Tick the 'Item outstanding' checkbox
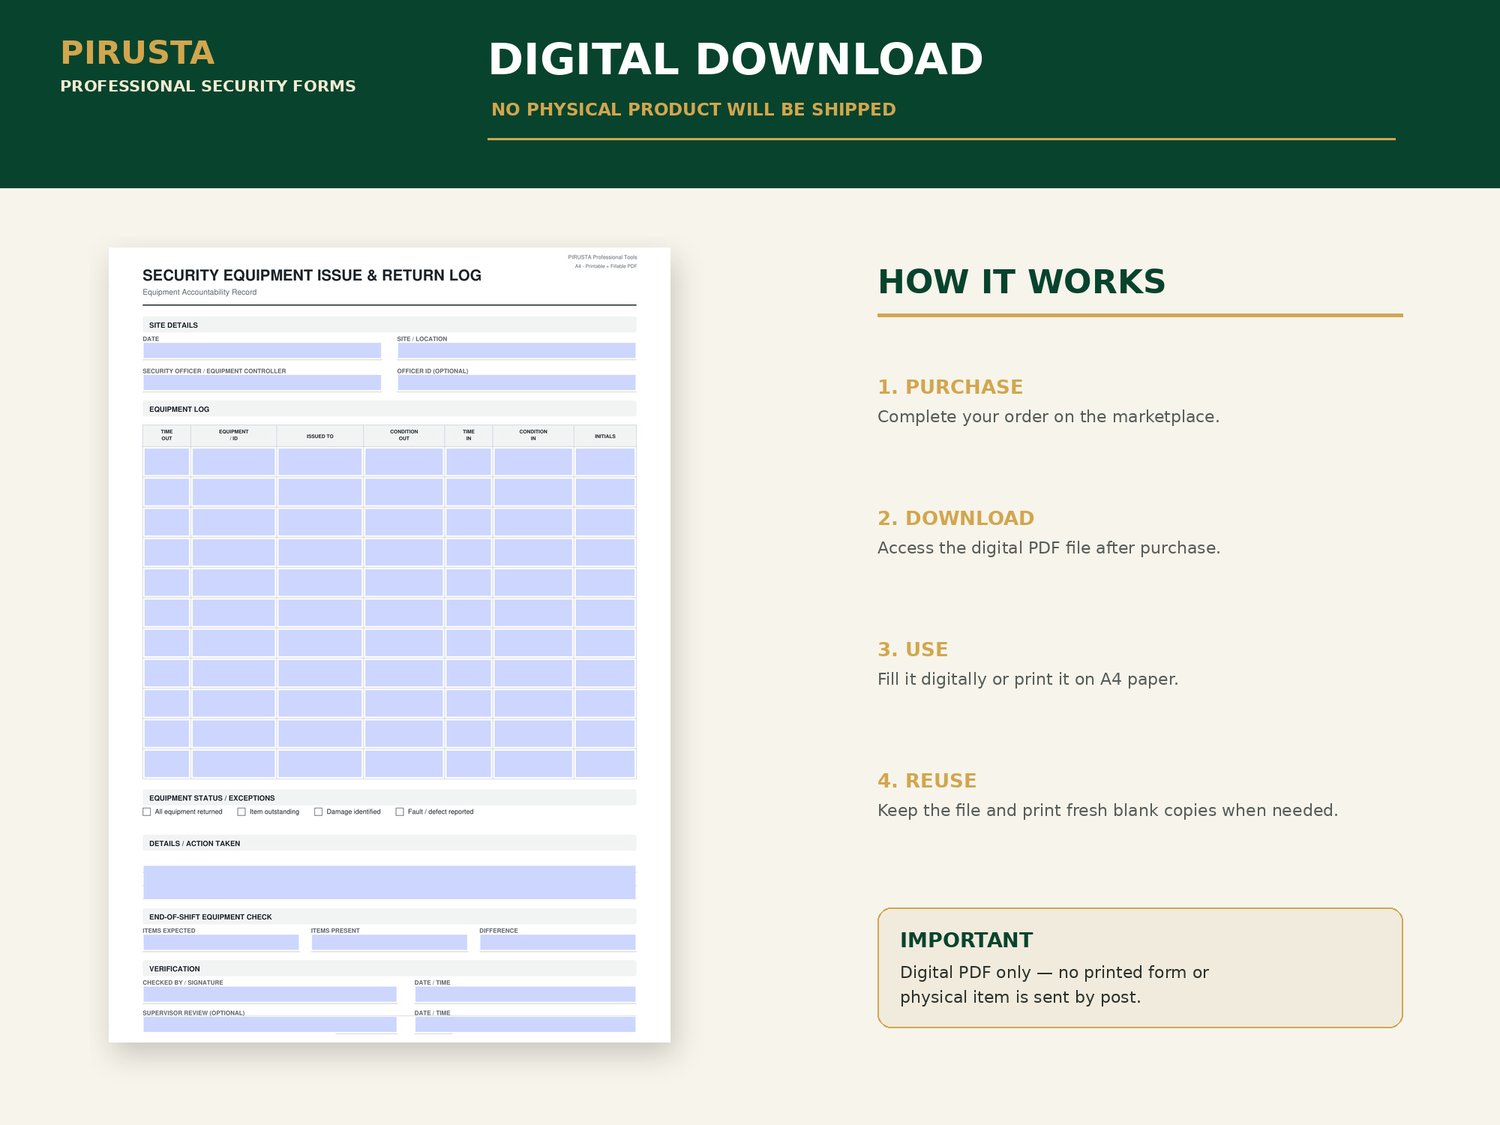Screen dimensions: 1500x1125 click(241, 812)
